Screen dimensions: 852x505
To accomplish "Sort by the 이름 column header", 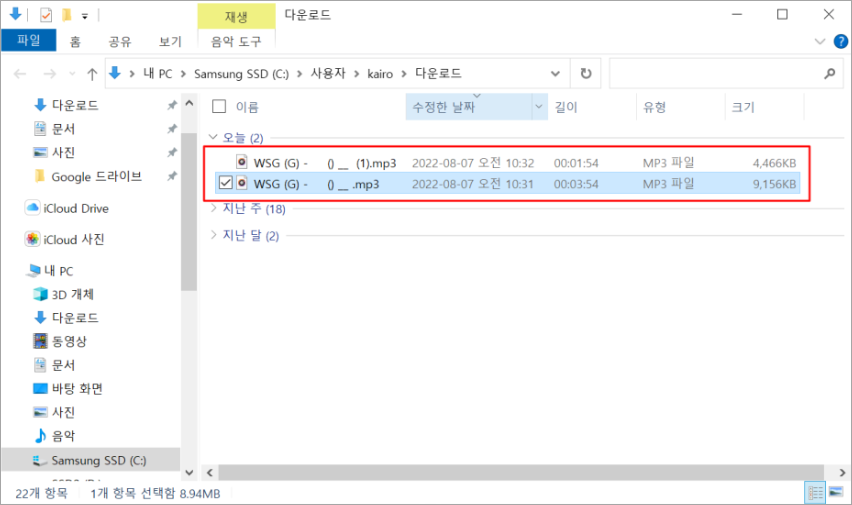I will 247,107.
